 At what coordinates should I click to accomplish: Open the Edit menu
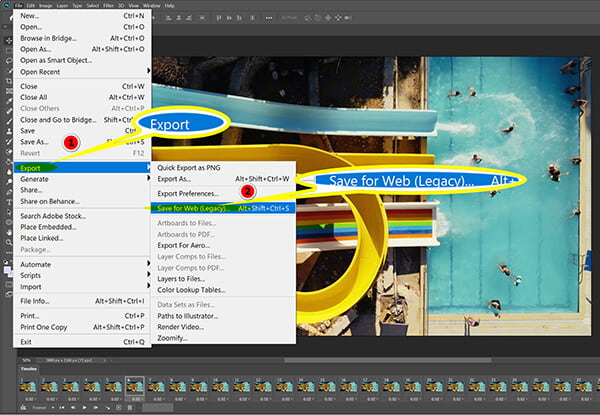[31, 6]
